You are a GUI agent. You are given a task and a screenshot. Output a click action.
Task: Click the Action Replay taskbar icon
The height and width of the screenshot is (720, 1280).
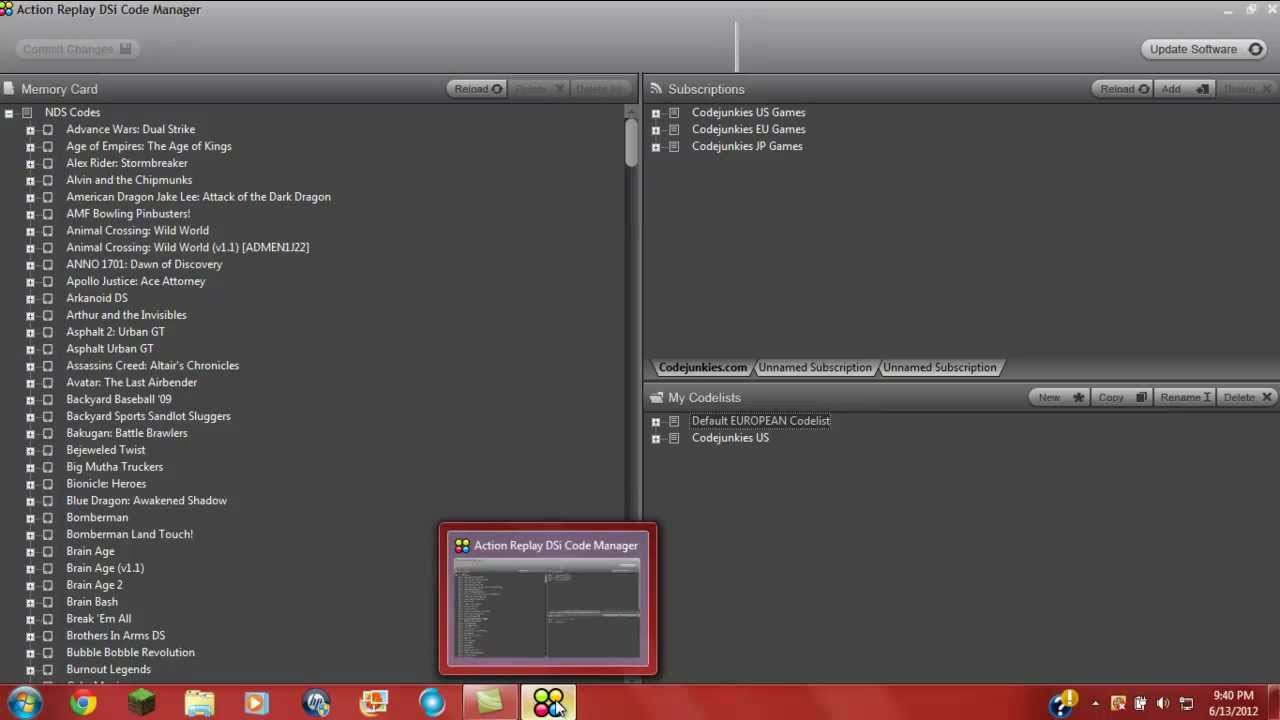pyautogui.click(x=548, y=703)
